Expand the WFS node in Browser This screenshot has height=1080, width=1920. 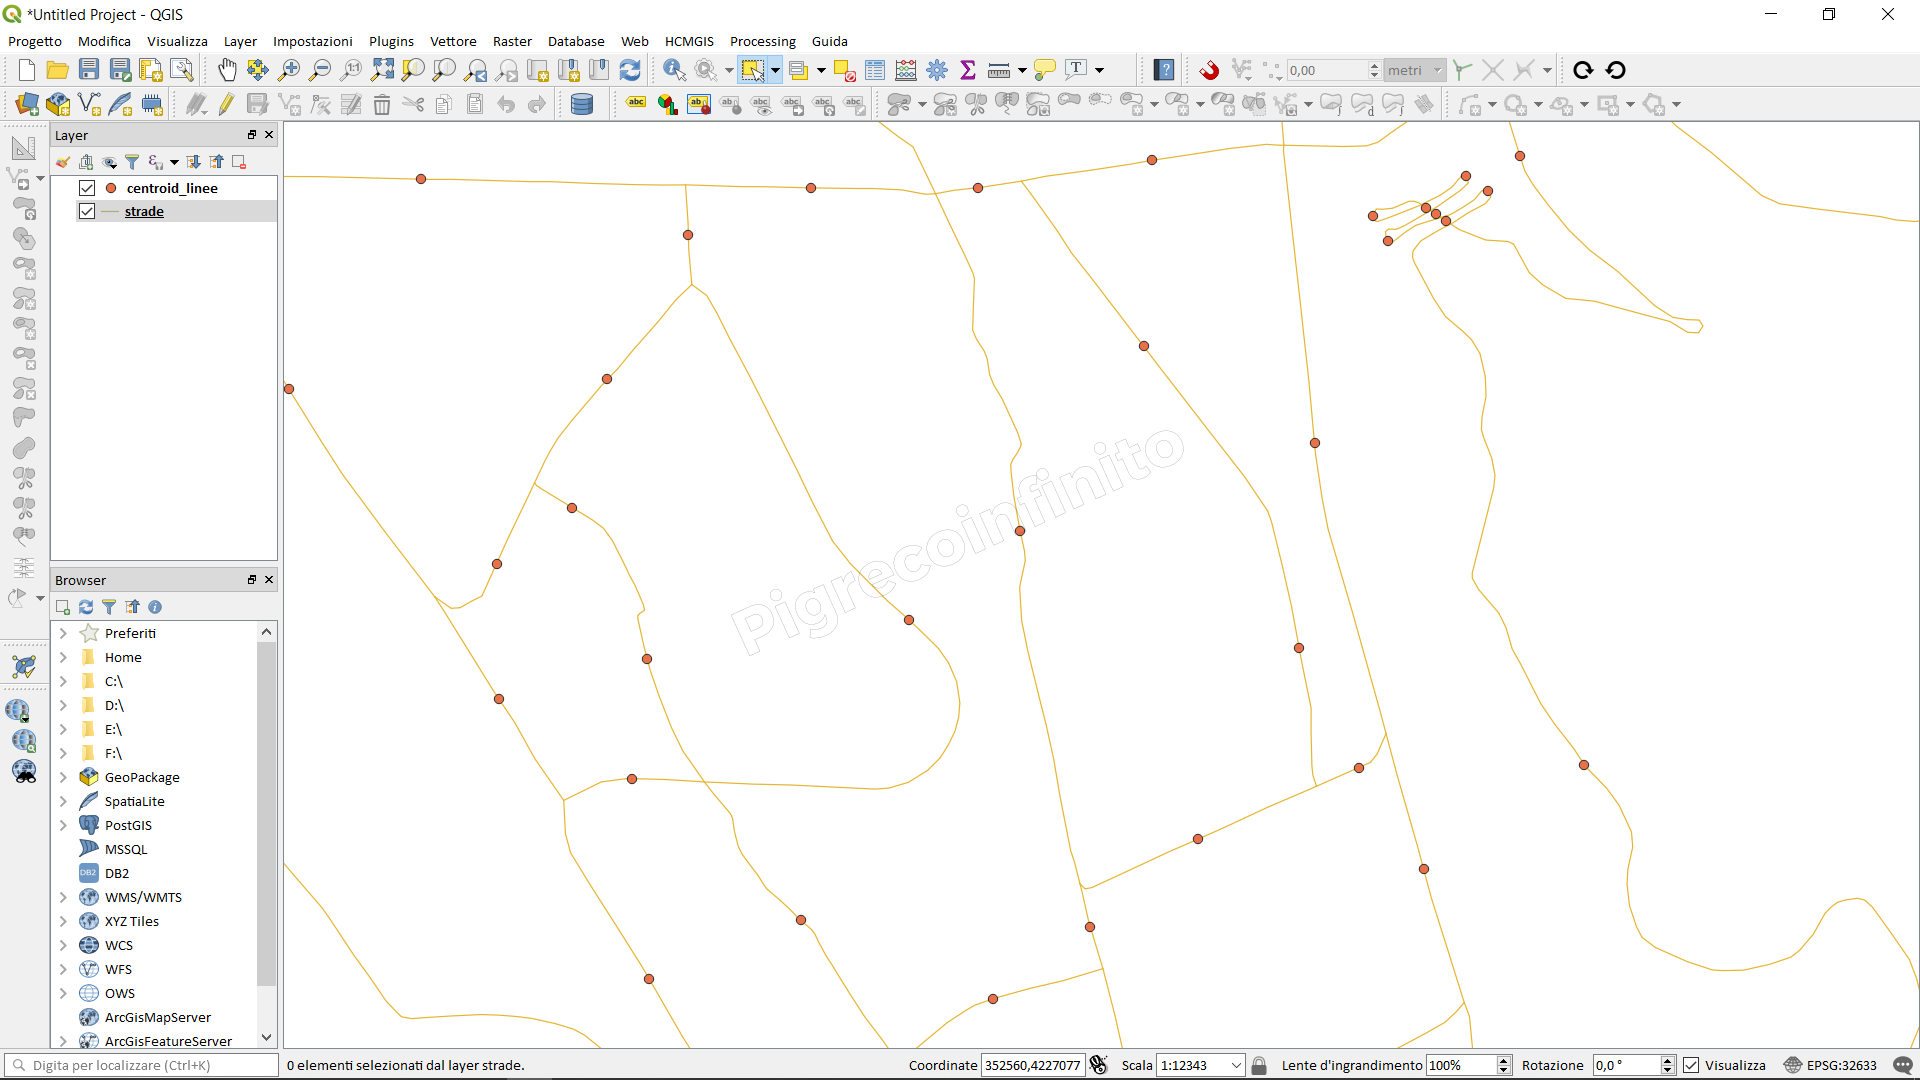[63, 969]
